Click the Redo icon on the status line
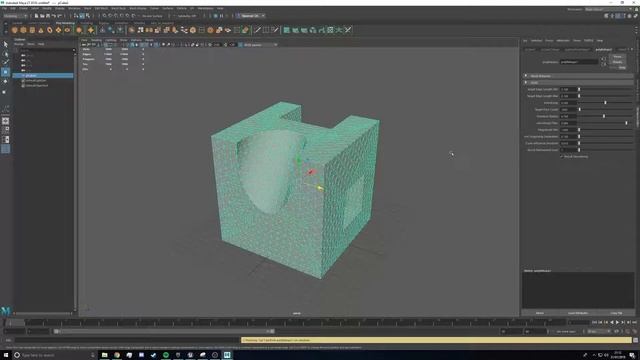 click(x=60, y=16)
